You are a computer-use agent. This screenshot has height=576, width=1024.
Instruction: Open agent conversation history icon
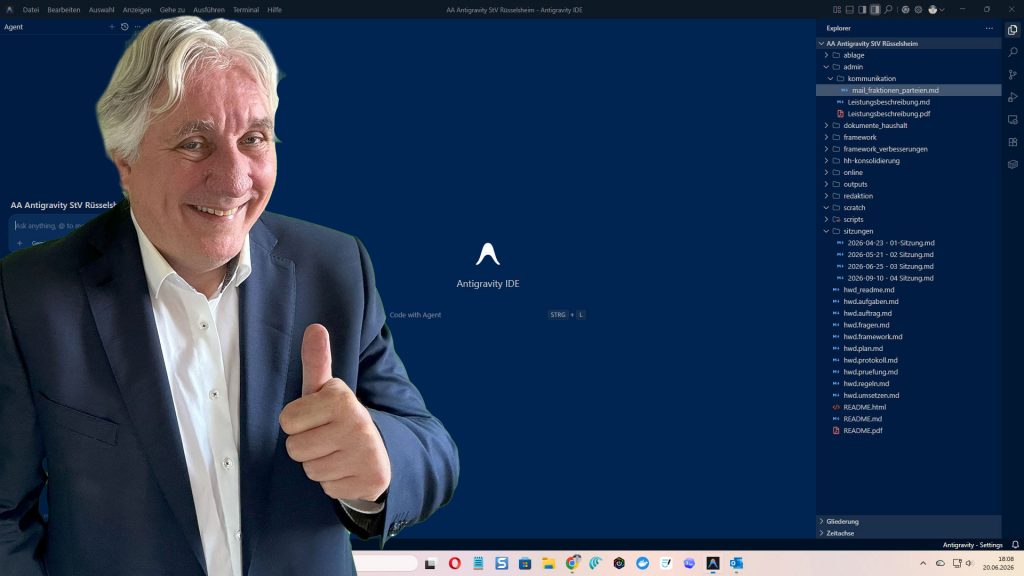coord(125,27)
